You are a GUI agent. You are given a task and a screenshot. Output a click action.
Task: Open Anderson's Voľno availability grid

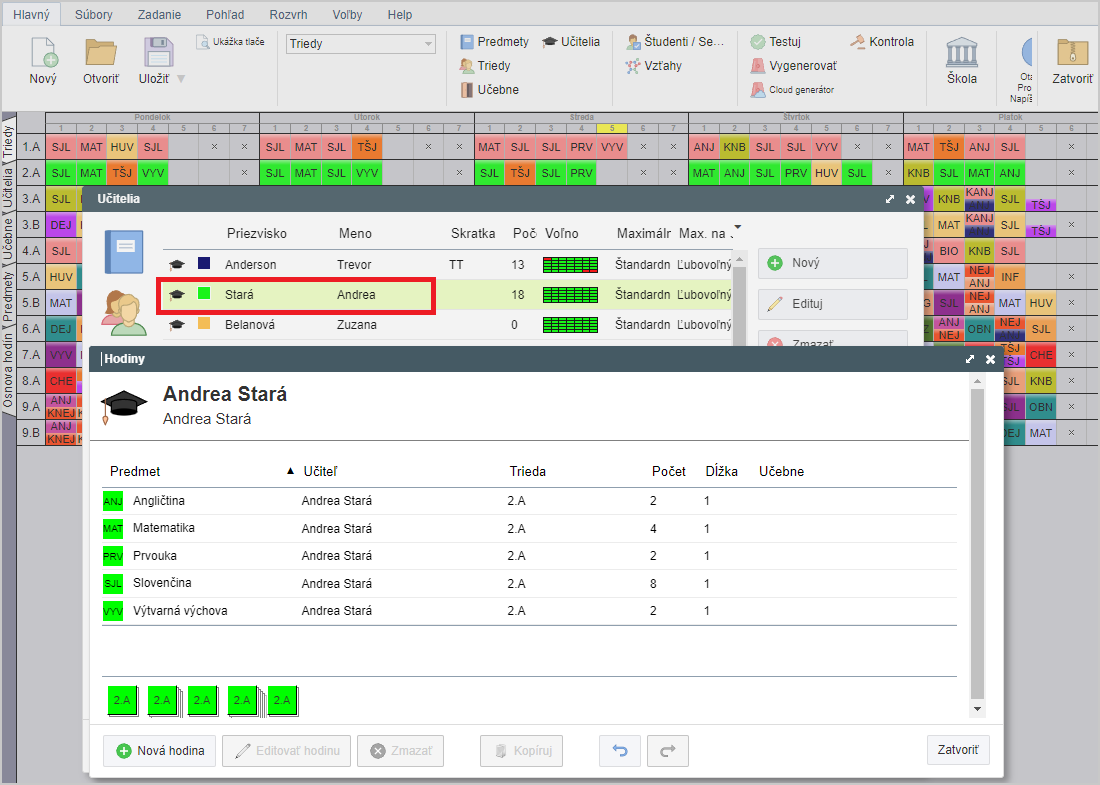(x=570, y=264)
